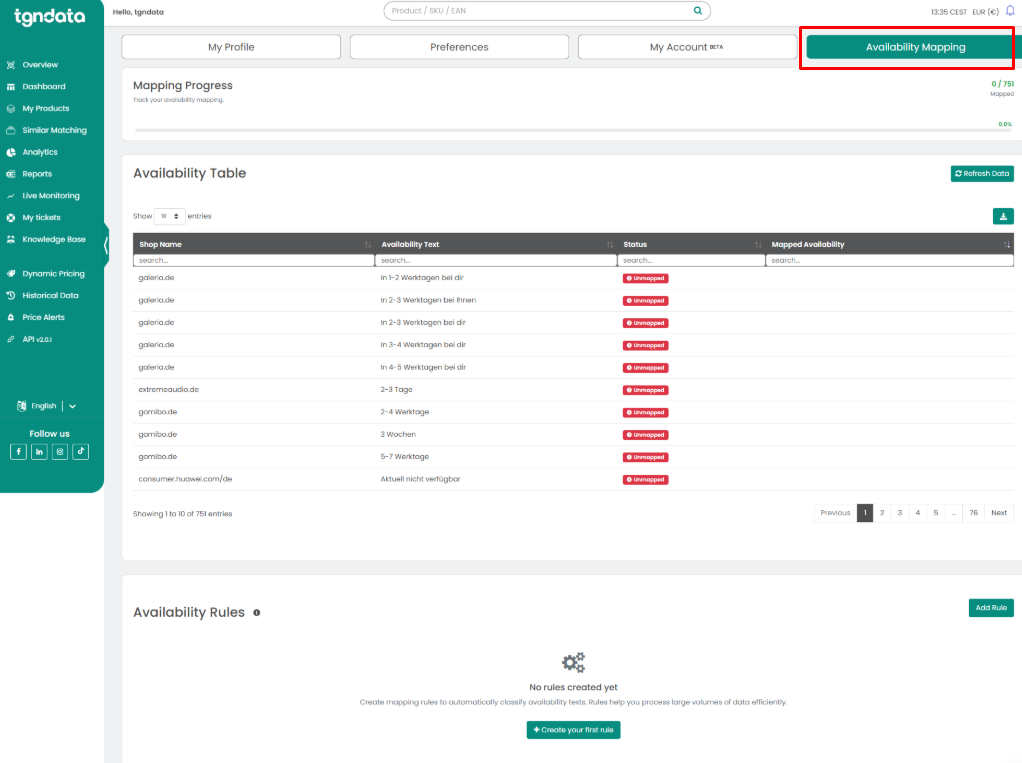Click the Refresh Data button
This screenshot has height=763, width=1022.
[981, 174]
